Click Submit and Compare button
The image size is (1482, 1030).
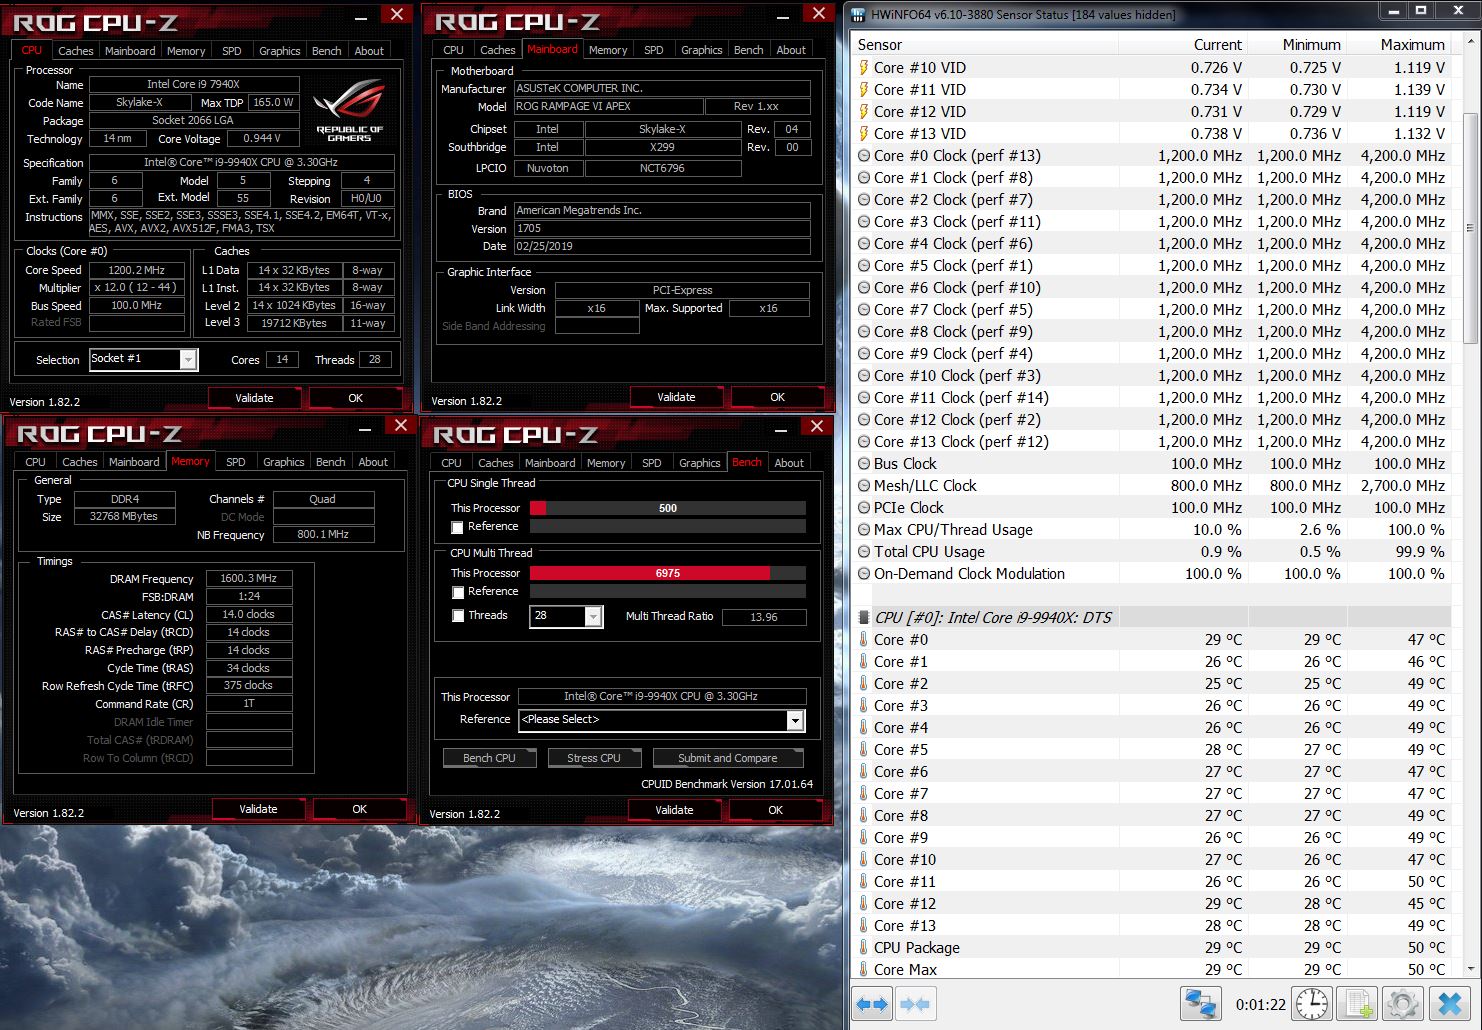[x=727, y=758]
